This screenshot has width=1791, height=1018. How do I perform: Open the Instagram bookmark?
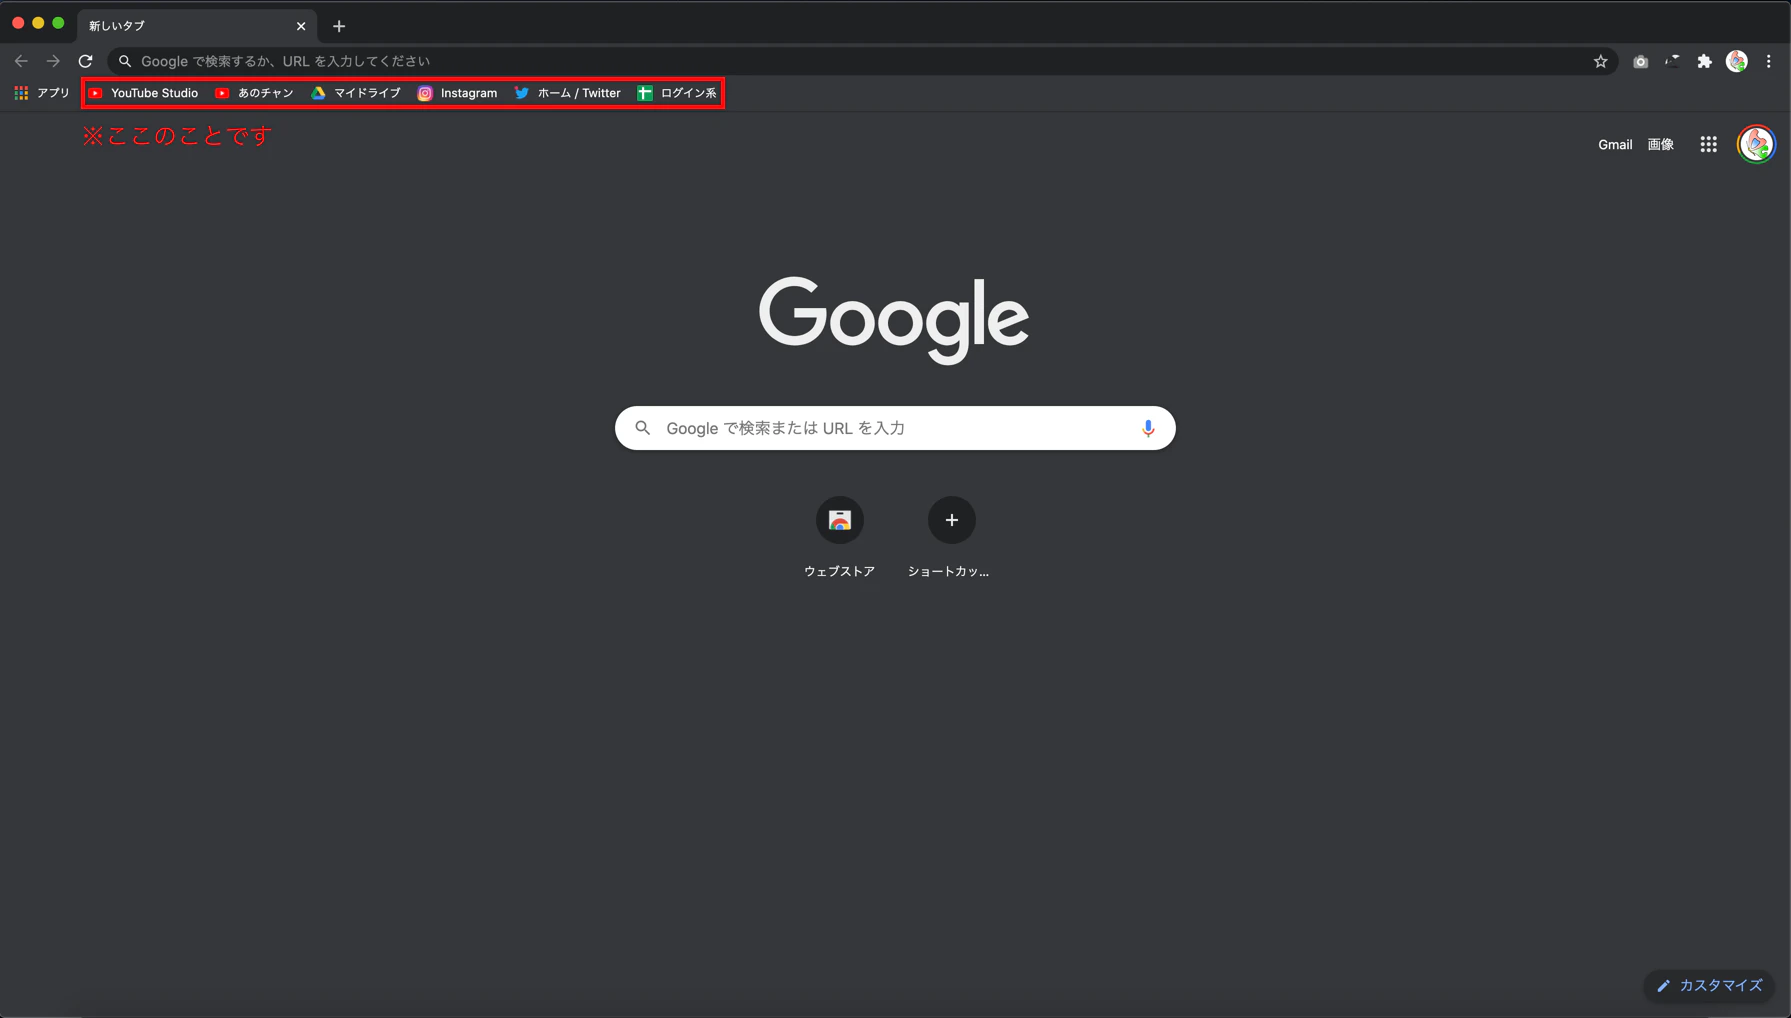click(457, 93)
